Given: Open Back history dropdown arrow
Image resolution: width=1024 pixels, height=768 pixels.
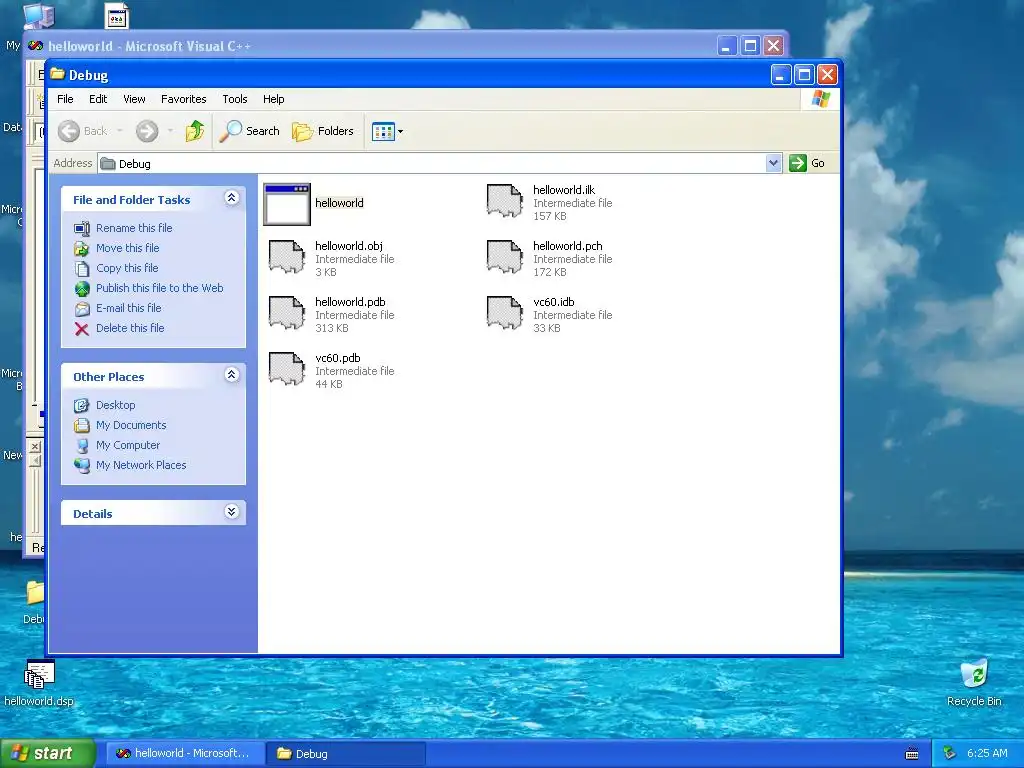Looking at the screenshot, I should 120,131.
